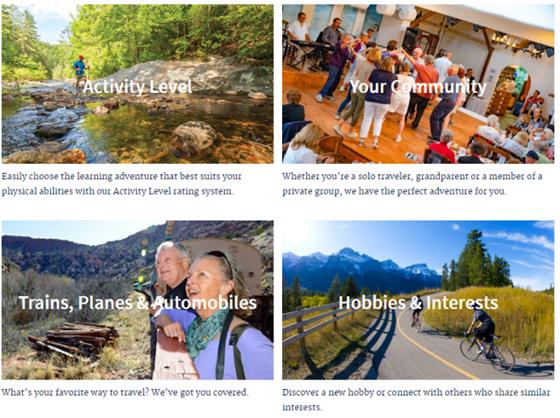The width and height of the screenshot is (560, 418).
Task: Click the hiker in the blue shirt
Action: [x=80, y=71]
